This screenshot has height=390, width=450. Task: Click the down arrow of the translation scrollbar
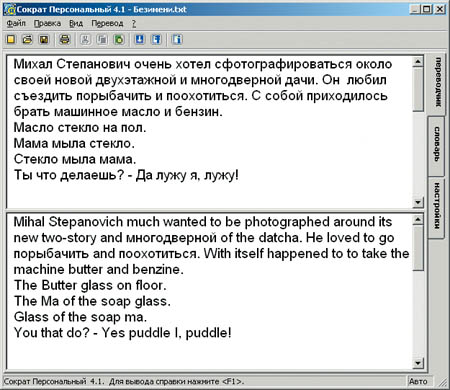pyautogui.click(x=418, y=363)
